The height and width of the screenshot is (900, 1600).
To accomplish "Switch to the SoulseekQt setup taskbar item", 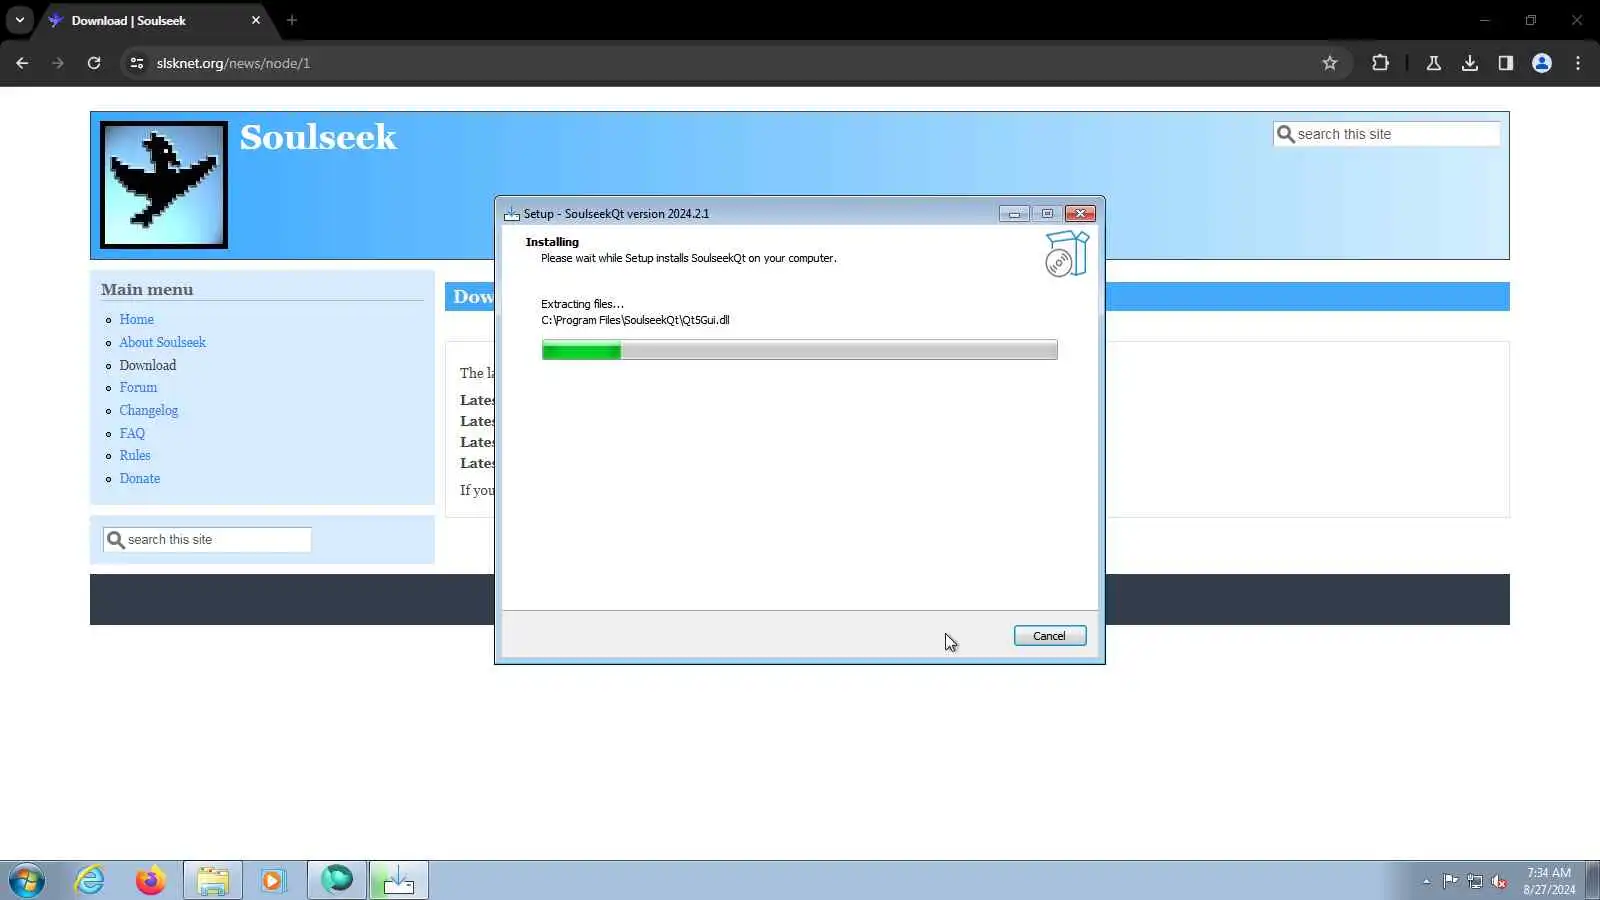I will [399, 881].
